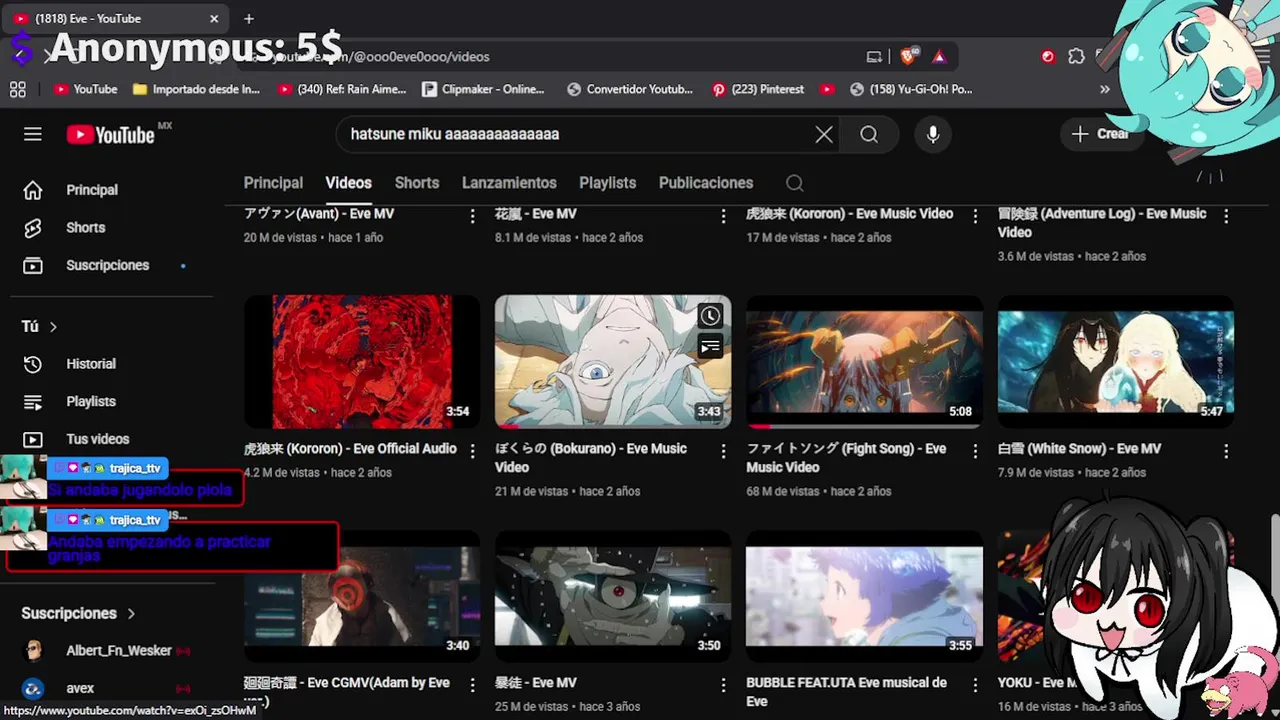Click the Brave Shields lion icon
Viewport: 1280px width, 720px height.
coord(908,57)
